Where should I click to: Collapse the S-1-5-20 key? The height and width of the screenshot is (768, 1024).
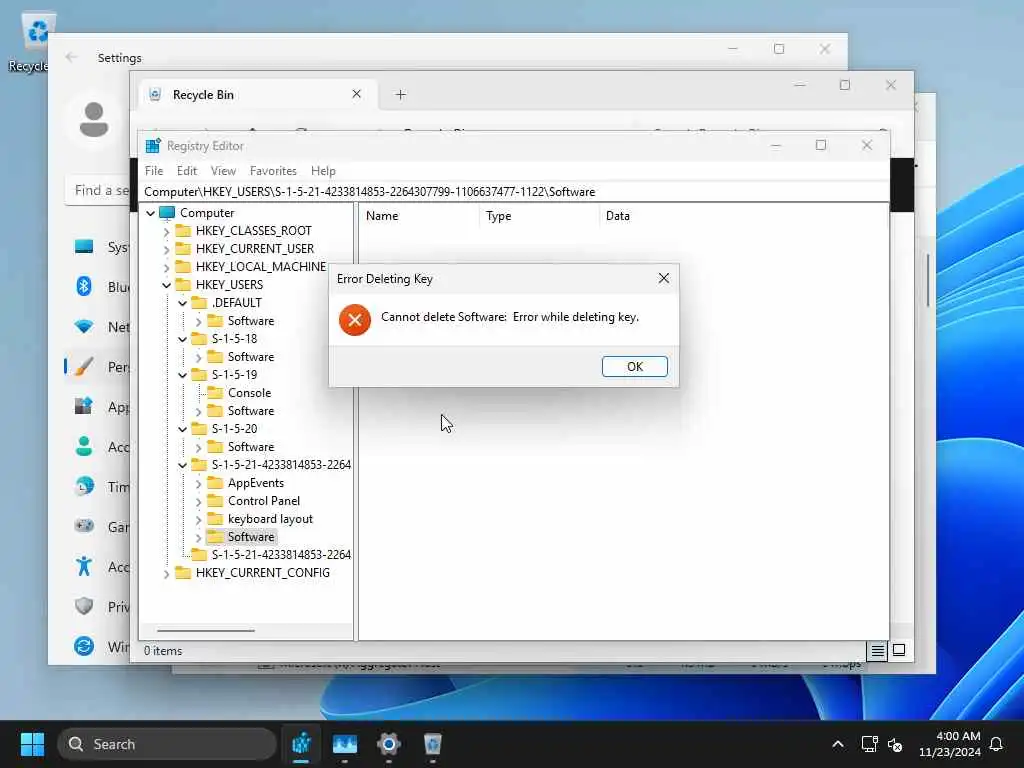click(x=183, y=429)
